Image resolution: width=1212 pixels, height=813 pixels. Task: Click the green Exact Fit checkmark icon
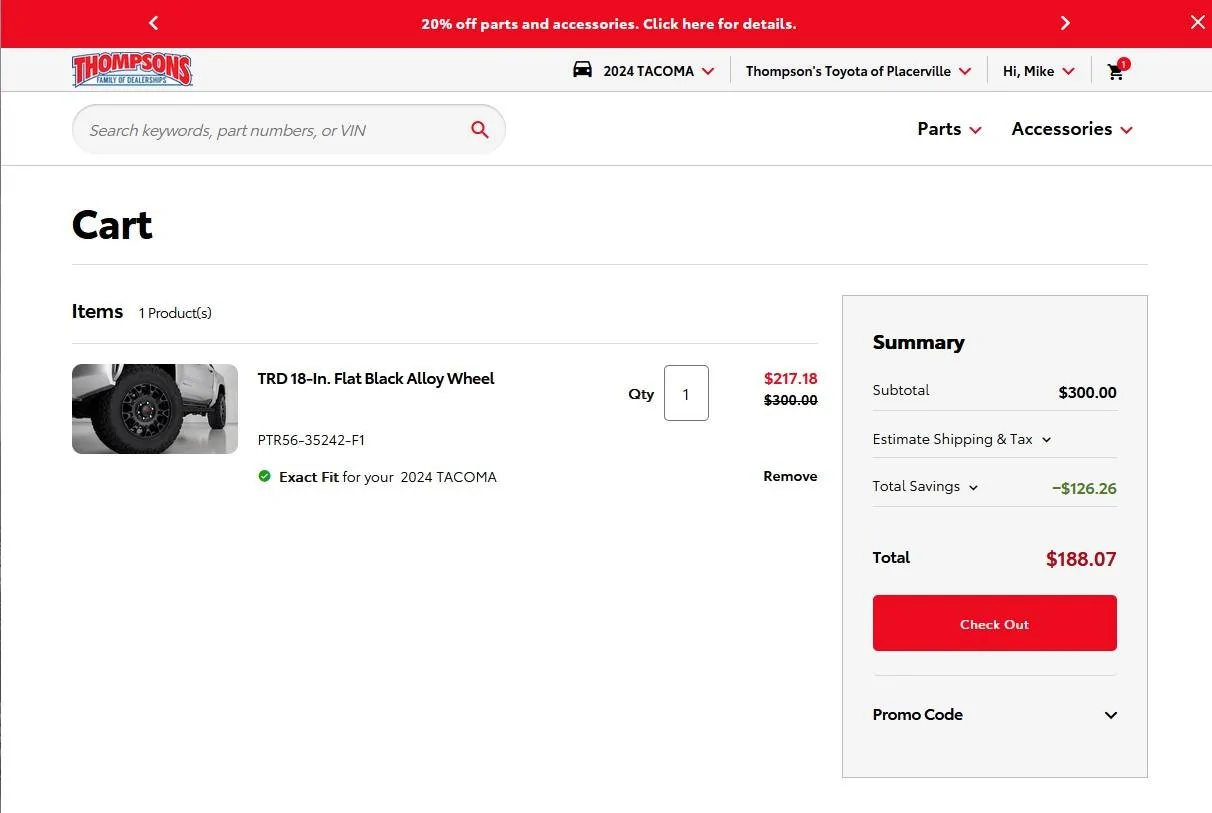point(264,477)
